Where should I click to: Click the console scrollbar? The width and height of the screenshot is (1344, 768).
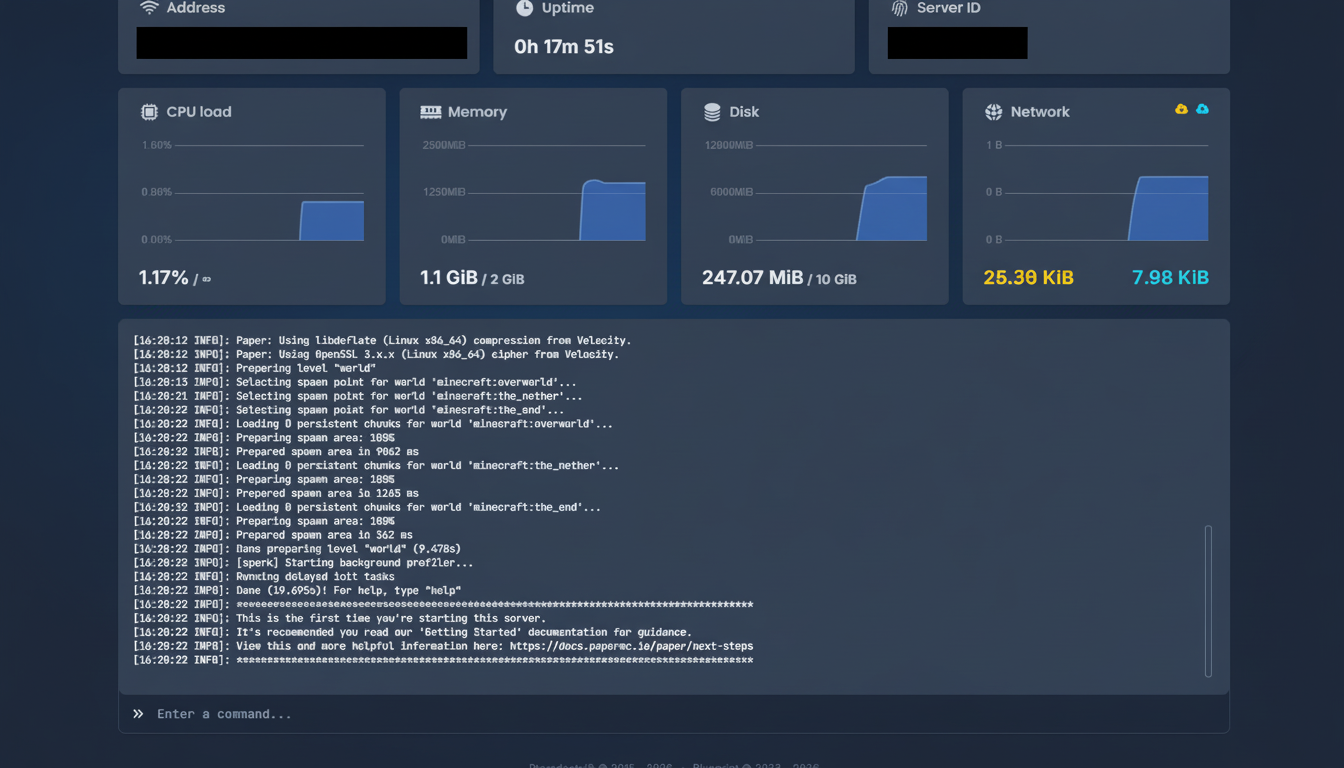tap(1208, 601)
